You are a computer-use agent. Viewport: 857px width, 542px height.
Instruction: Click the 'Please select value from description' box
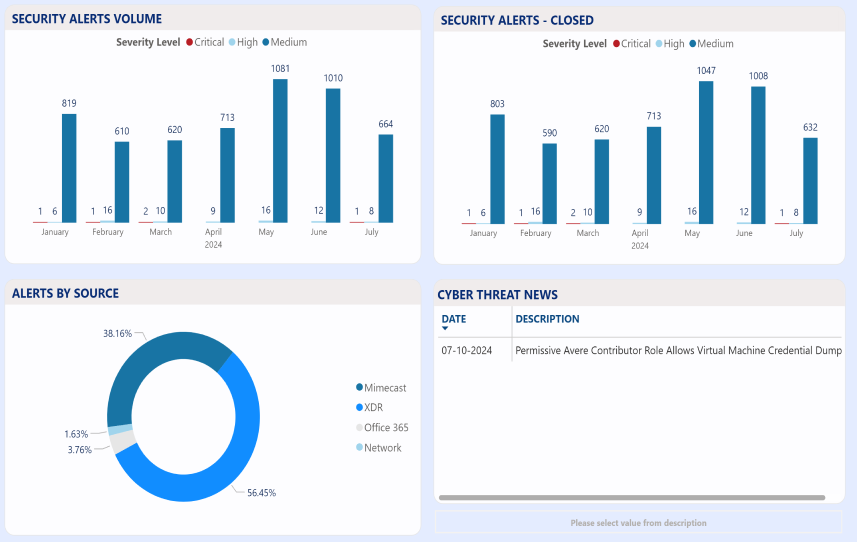pyautogui.click(x=638, y=522)
